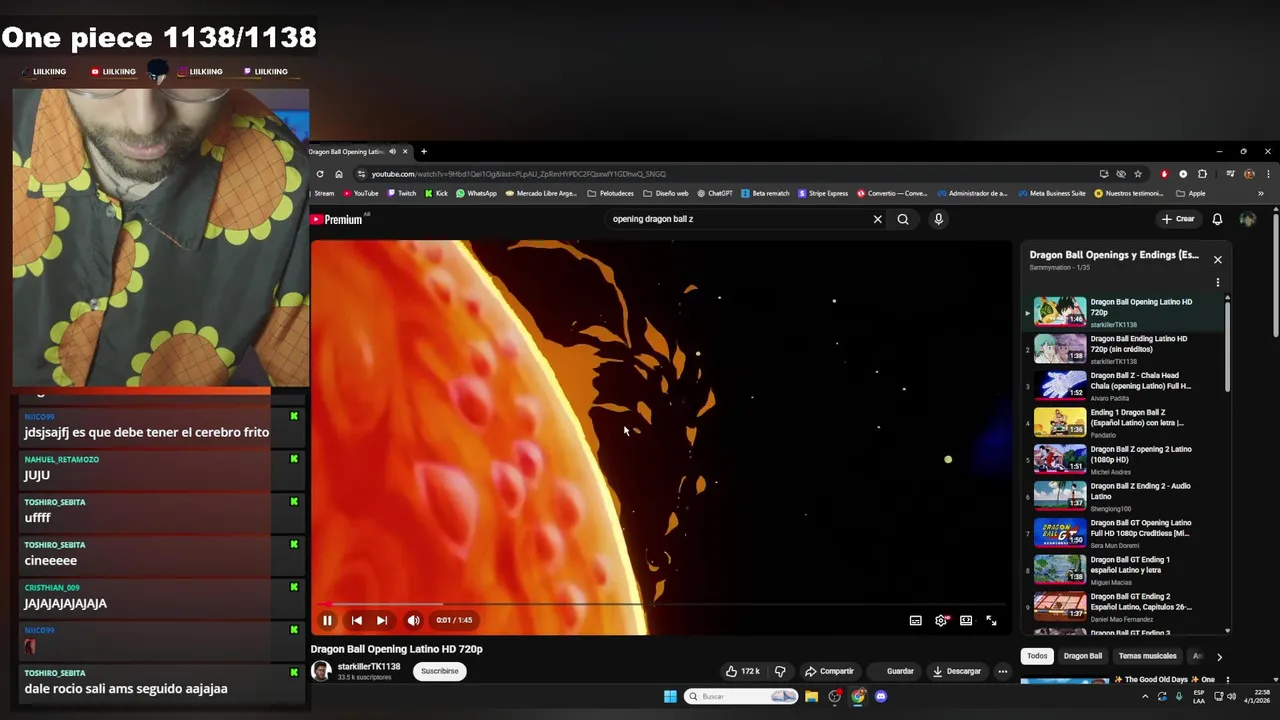Like the video (172 k)
Screen dimensions: 1280x720
742,671
